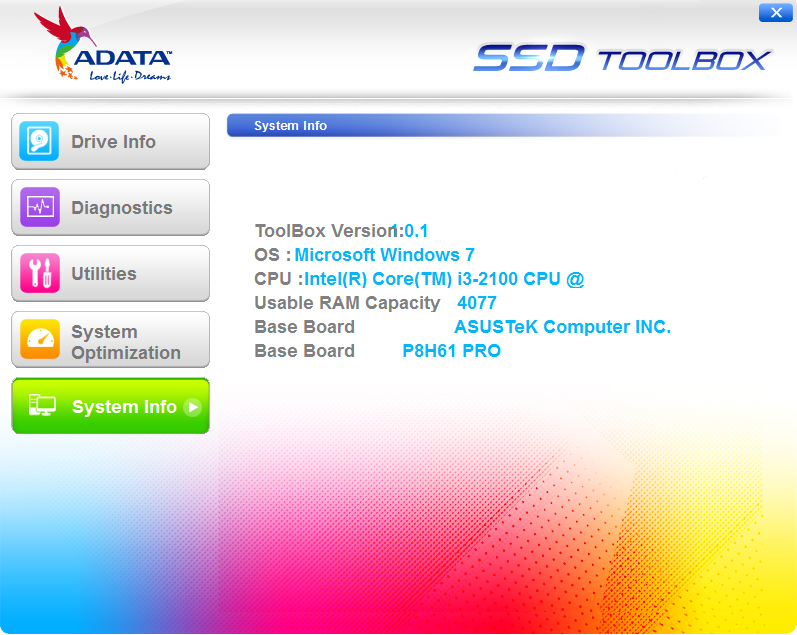Click the RAM value 4077
Image resolution: width=797 pixels, height=635 pixels.
point(477,303)
